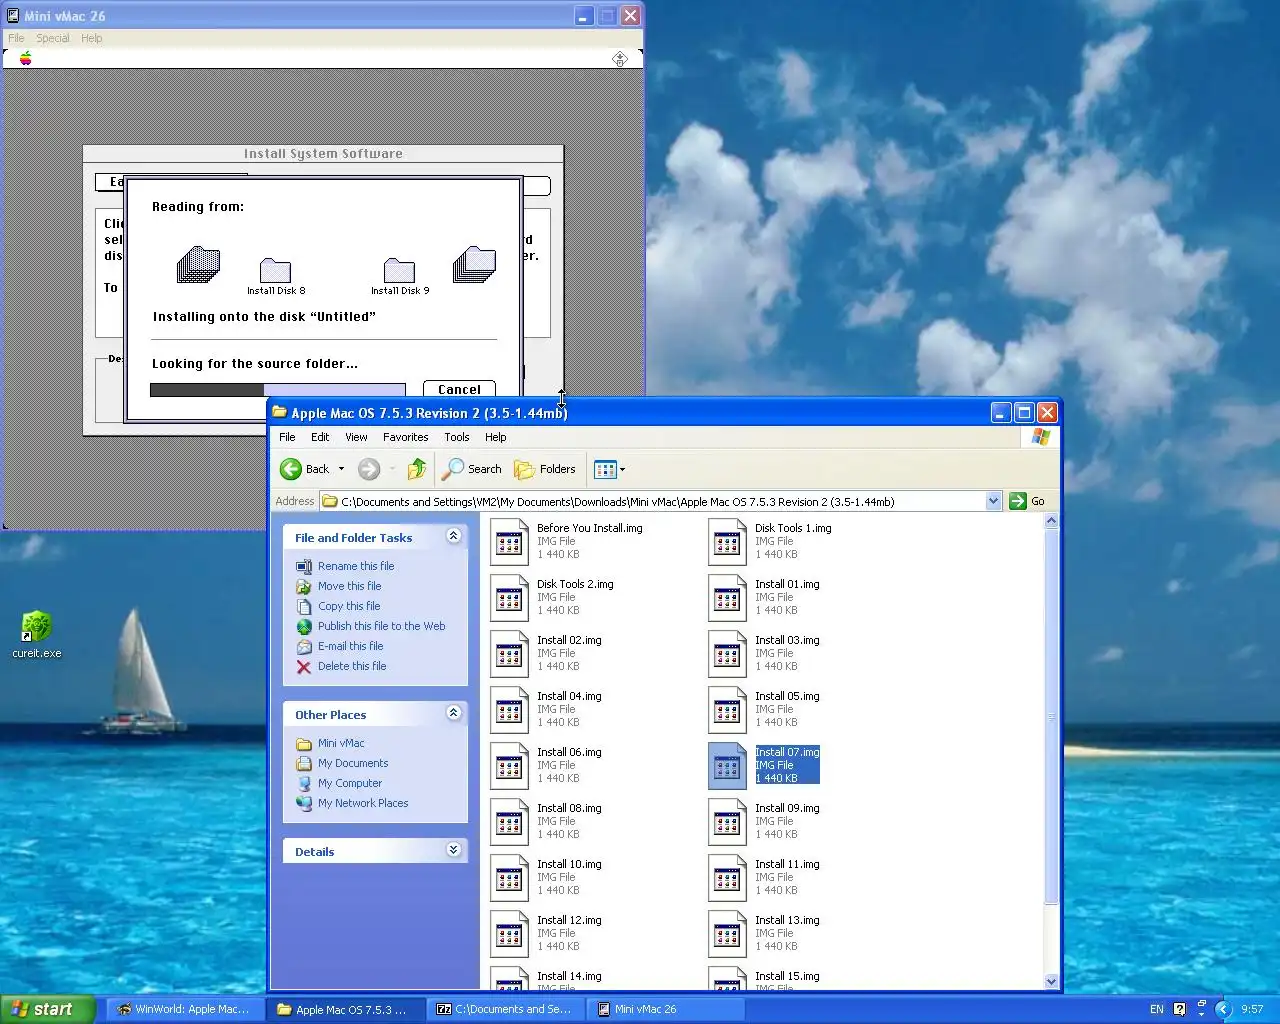The height and width of the screenshot is (1024, 1280).
Task: Open the Back history dropdown arrow
Action: point(341,469)
